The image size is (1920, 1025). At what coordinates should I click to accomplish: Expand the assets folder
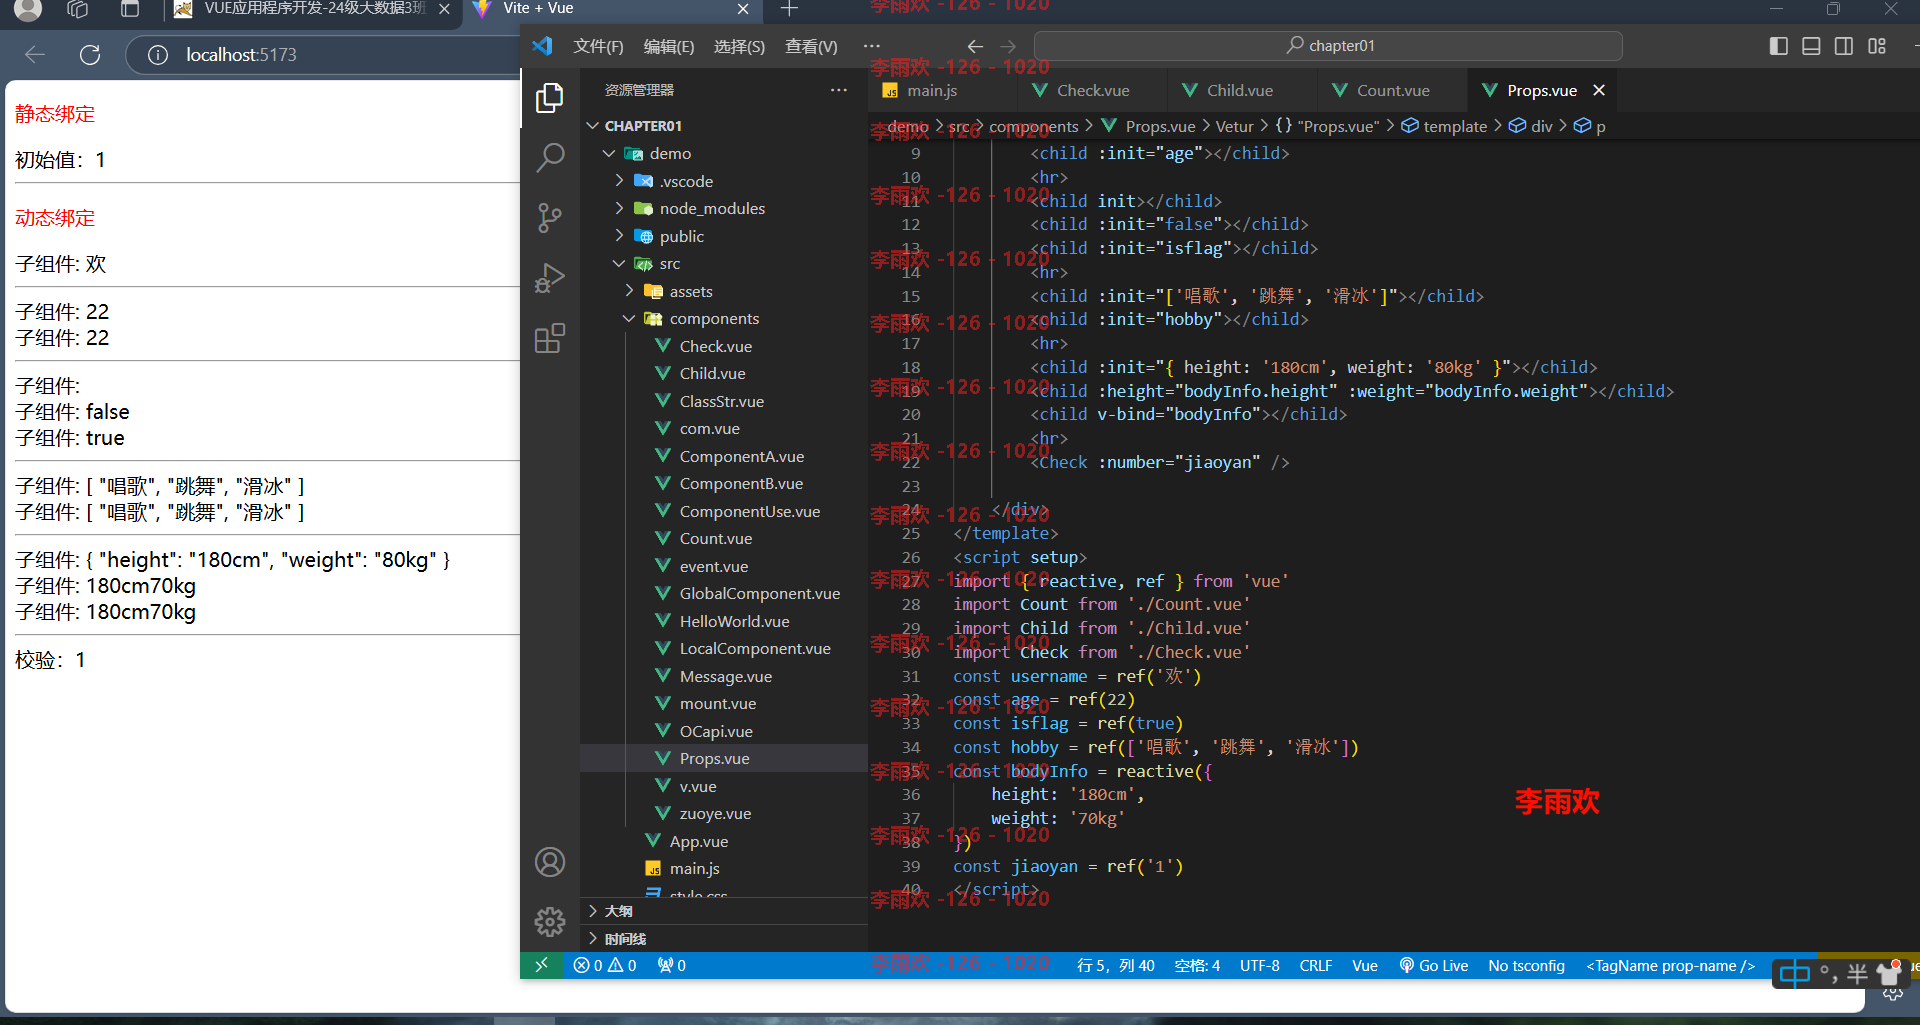coord(723,291)
